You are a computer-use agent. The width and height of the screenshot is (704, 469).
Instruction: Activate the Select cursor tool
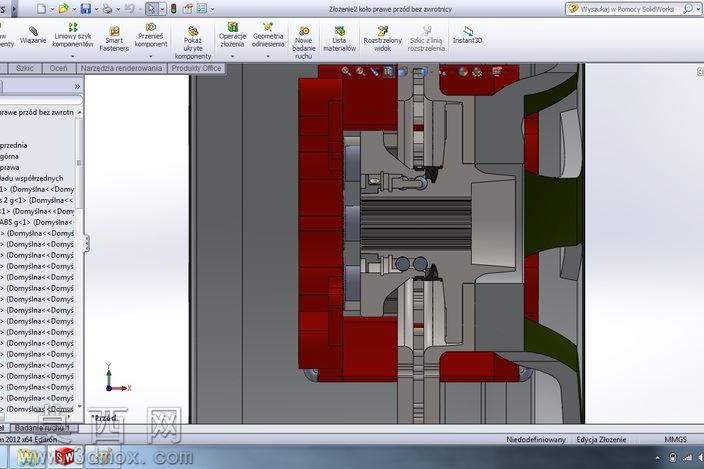click(x=152, y=9)
